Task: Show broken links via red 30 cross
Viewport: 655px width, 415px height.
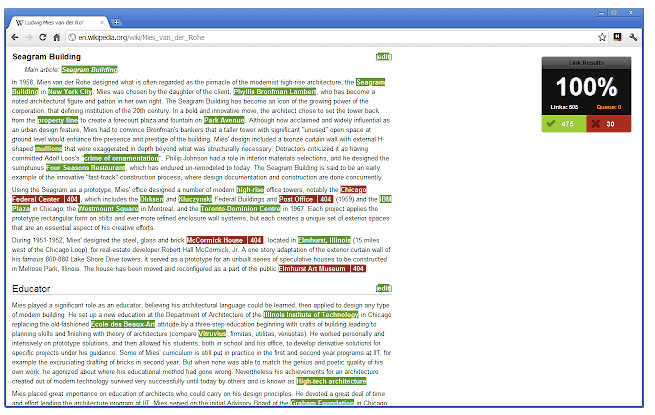Action: point(609,124)
